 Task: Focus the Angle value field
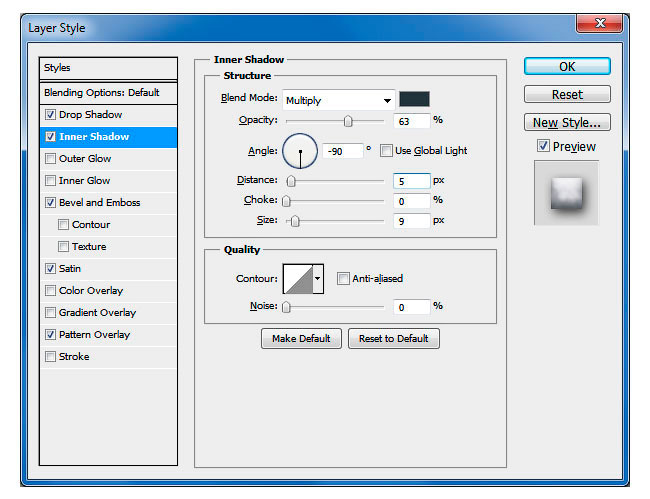pyautogui.click(x=343, y=151)
